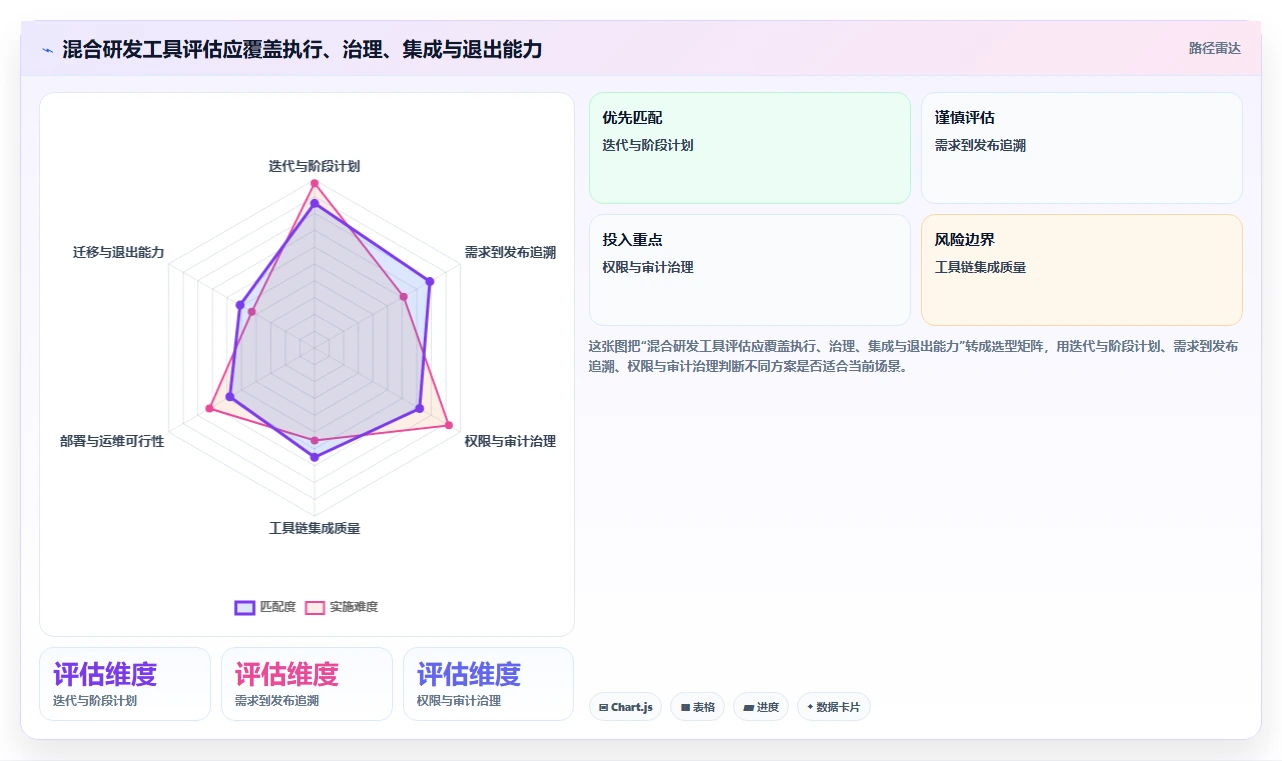
Task: Open the 投入重点 card
Action: [750, 270]
